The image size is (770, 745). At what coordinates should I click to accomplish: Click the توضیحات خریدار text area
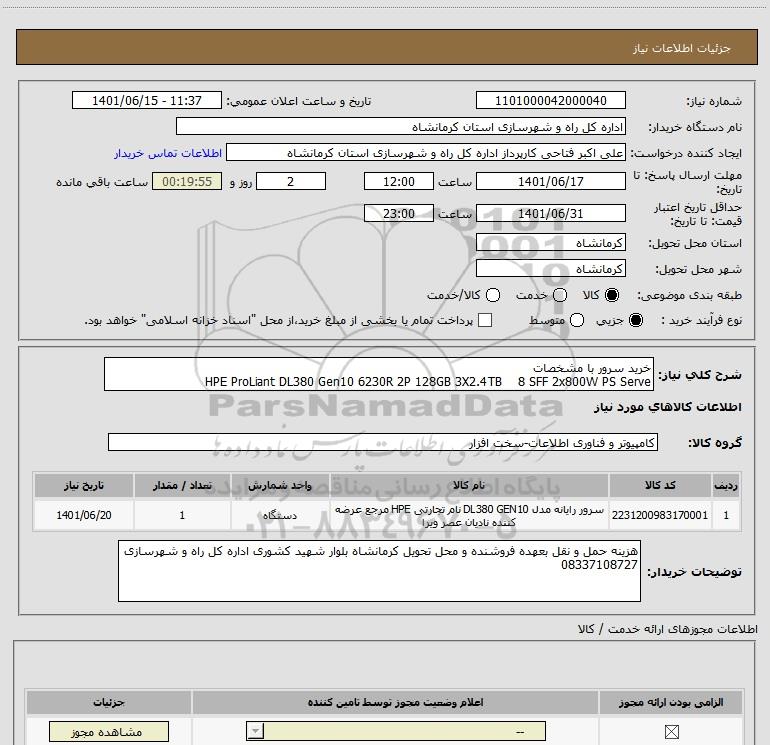coord(379,571)
